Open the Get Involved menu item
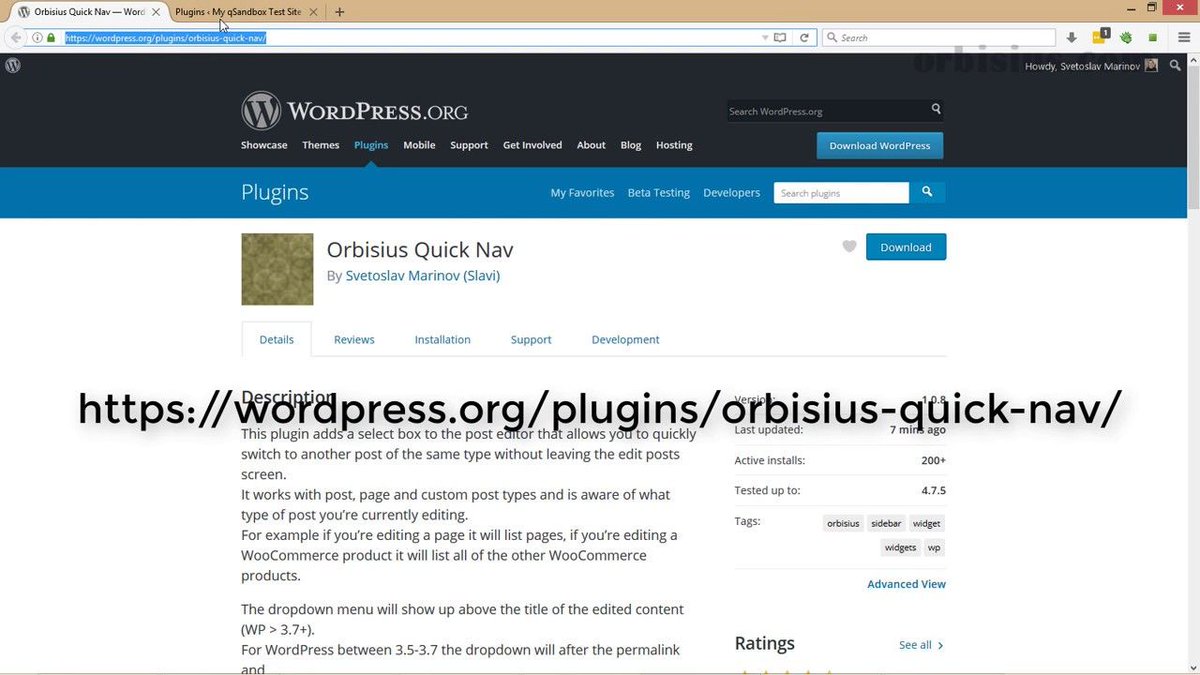1200x675 pixels. click(x=532, y=145)
